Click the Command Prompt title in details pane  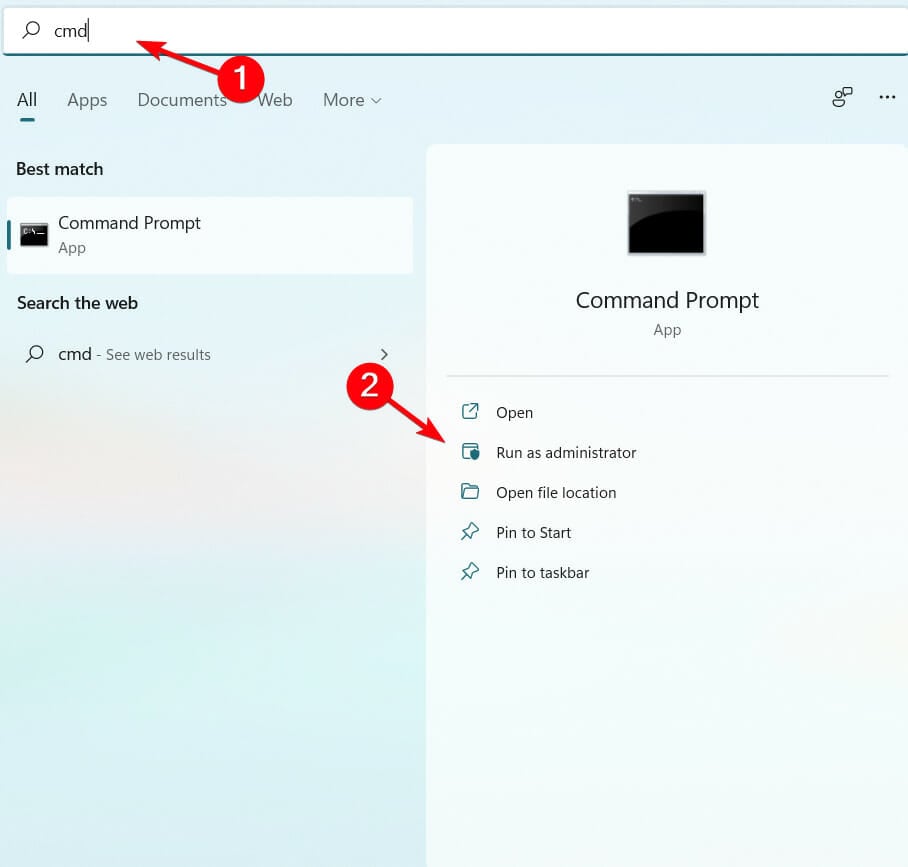coord(667,300)
